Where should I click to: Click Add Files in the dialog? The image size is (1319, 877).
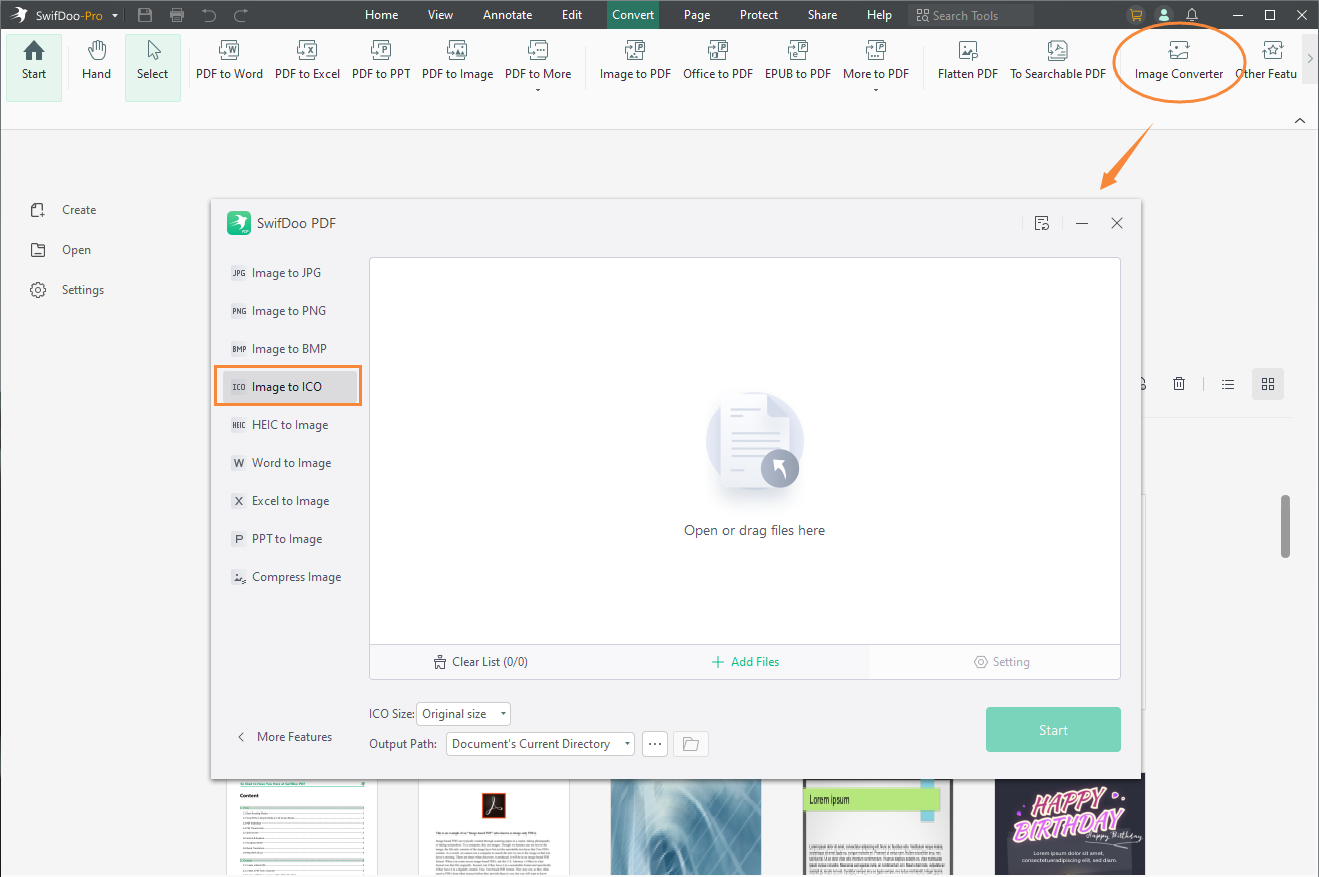pos(745,662)
